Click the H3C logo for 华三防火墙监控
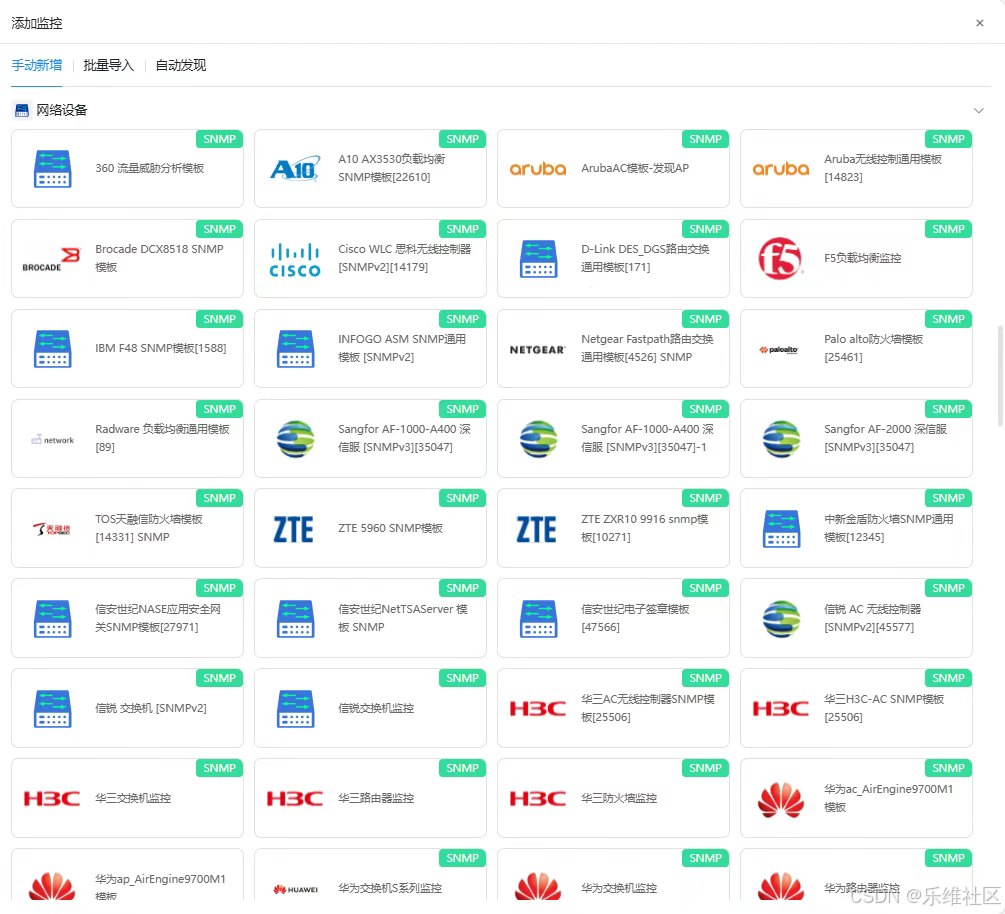Screen dimensions: 1005x914 click(538, 799)
